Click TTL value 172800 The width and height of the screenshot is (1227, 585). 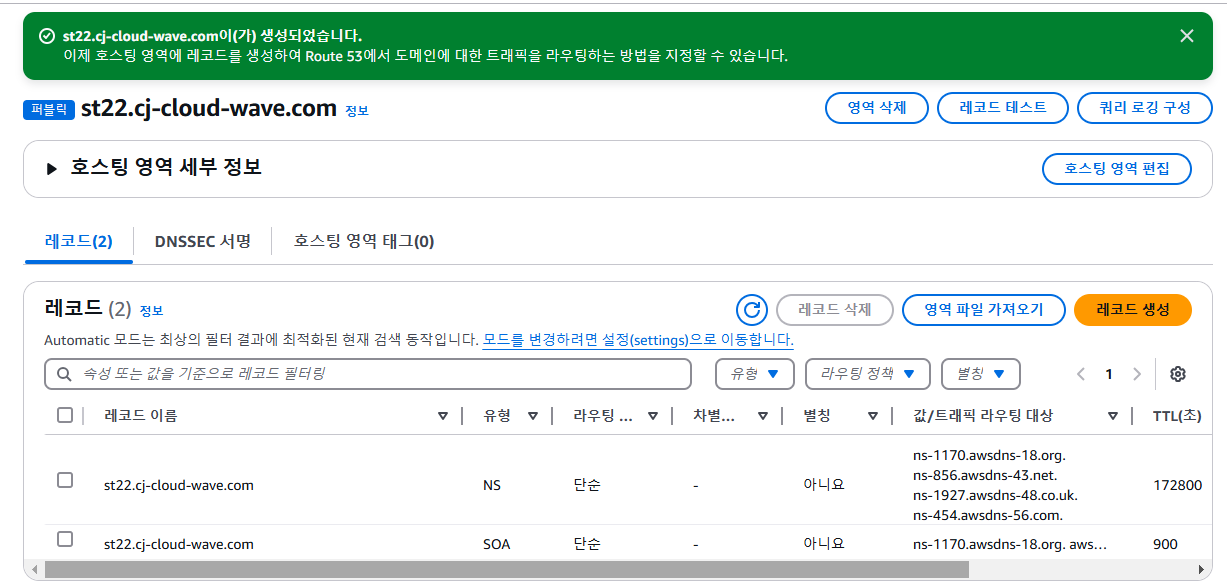click(x=1177, y=485)
